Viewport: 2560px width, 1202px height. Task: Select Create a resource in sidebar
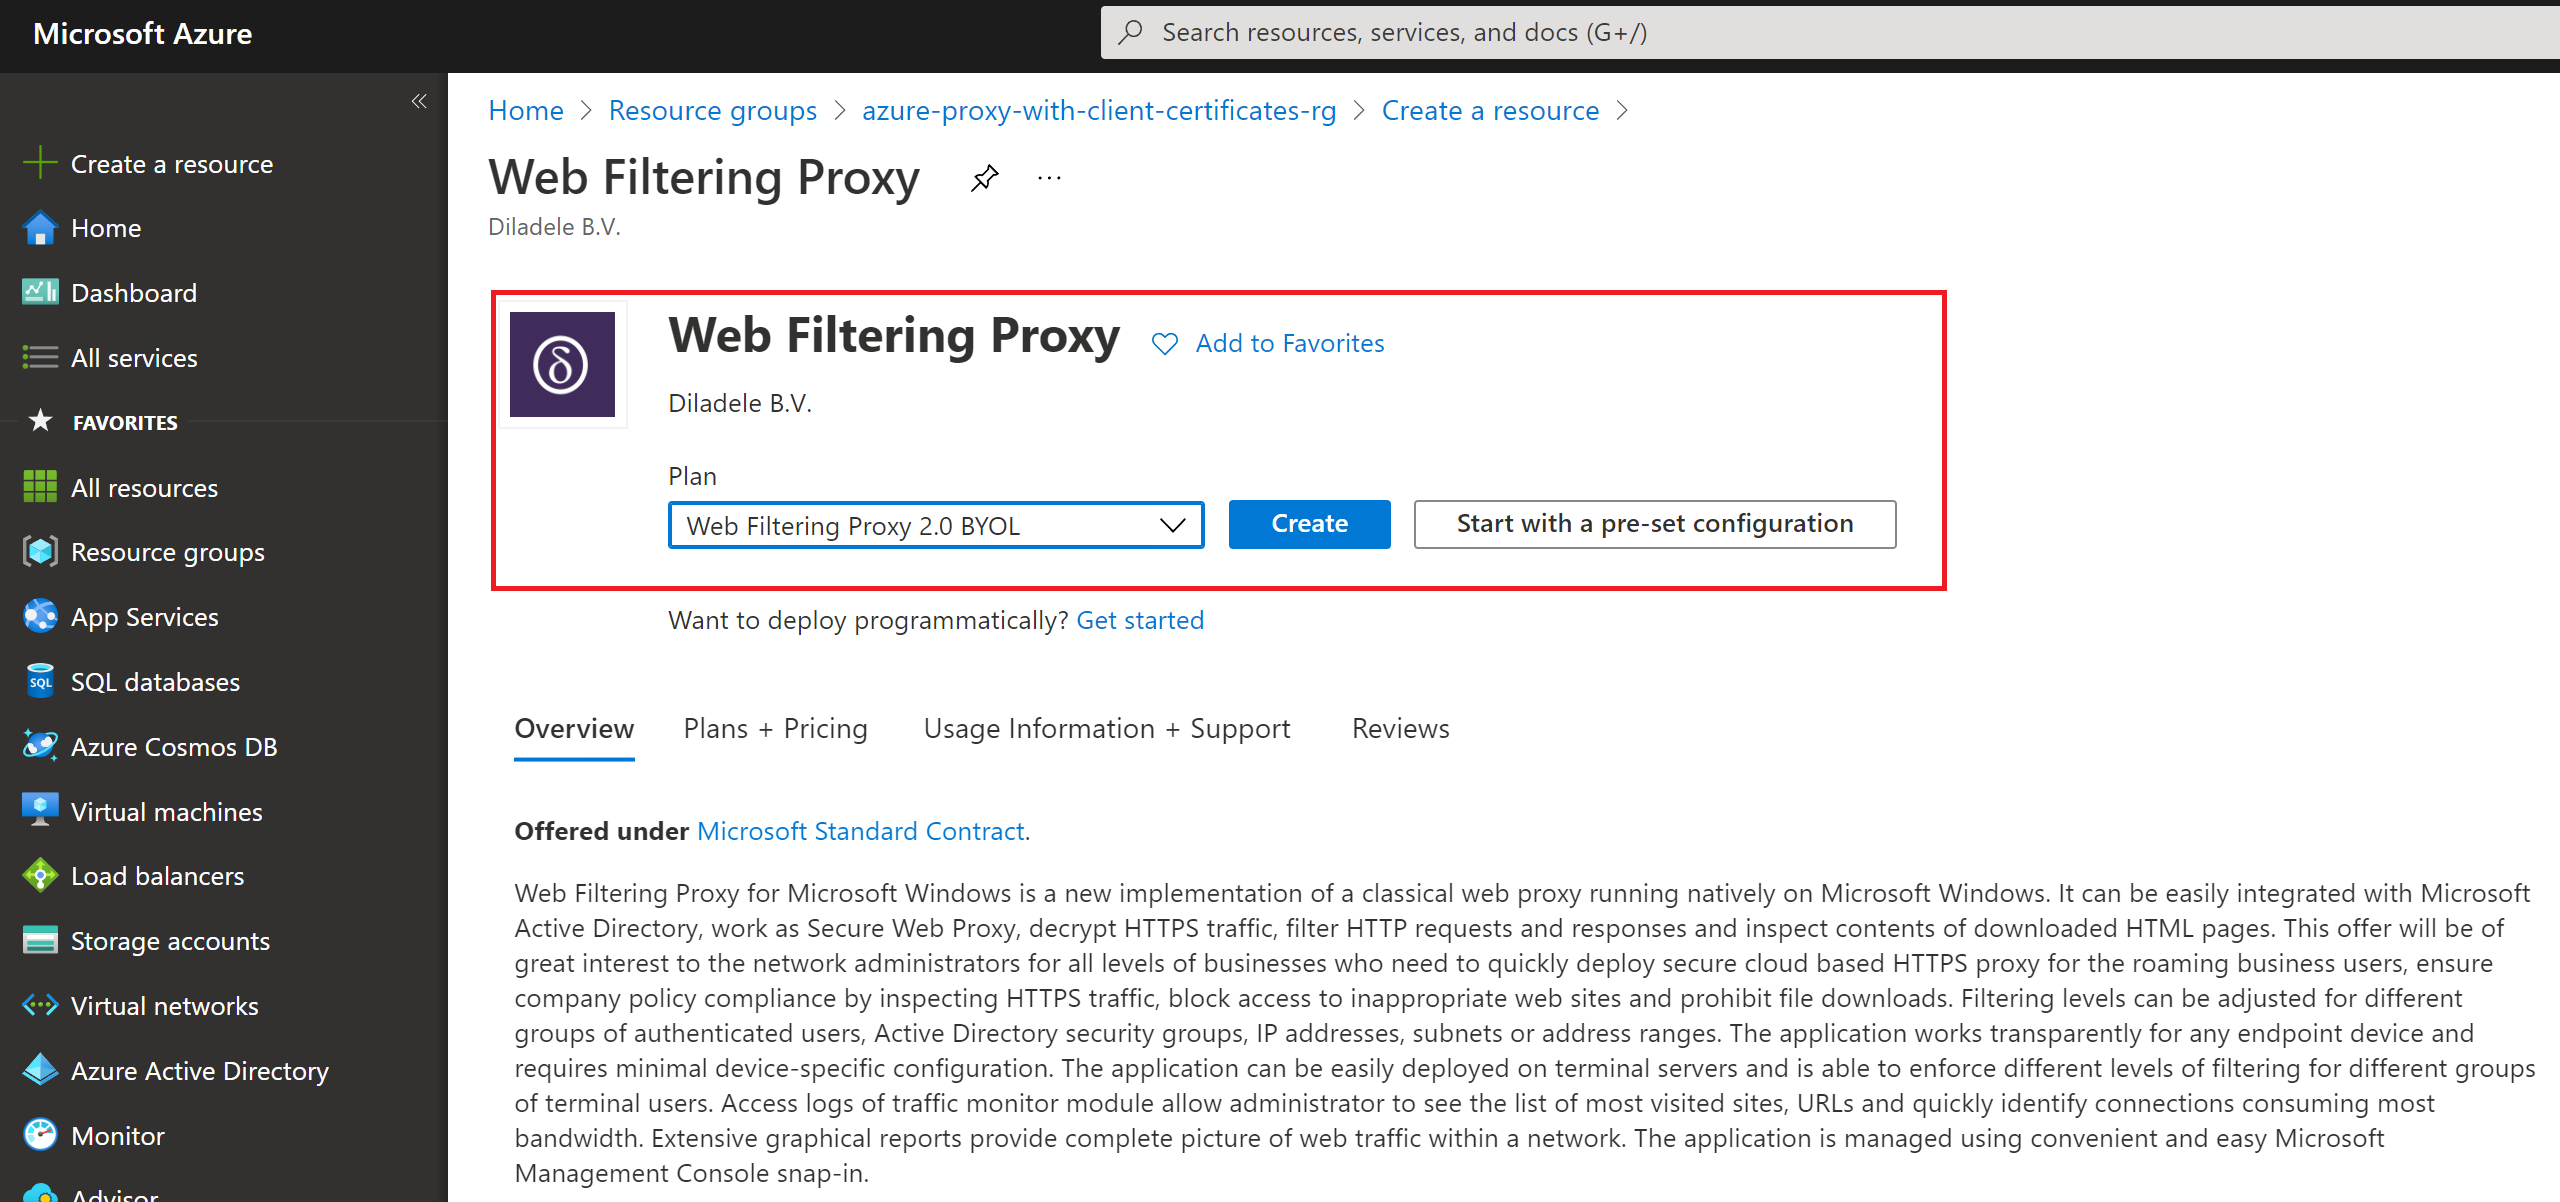point(172,164)
